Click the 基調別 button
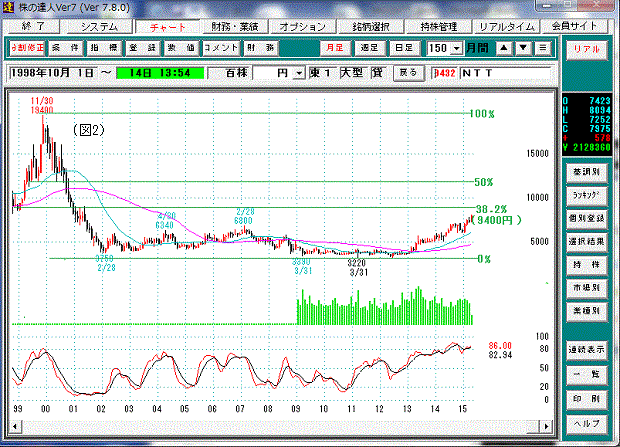 pyautogui.click(x=587, y=172)
